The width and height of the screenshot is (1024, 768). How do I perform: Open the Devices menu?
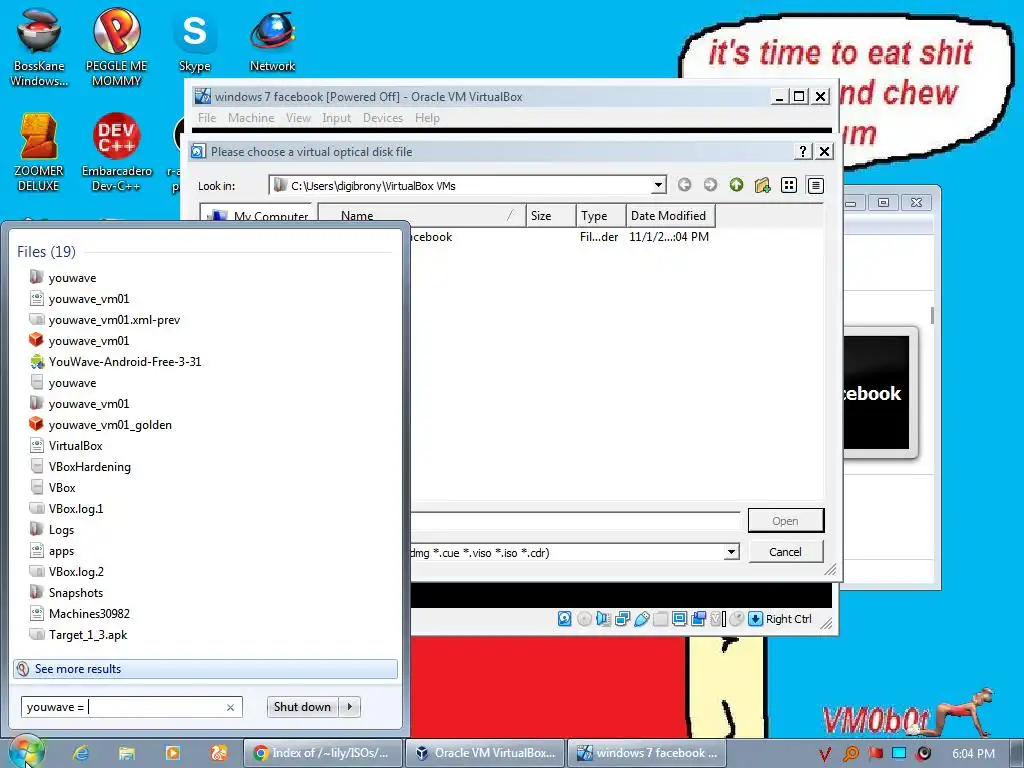pos(383,118)
